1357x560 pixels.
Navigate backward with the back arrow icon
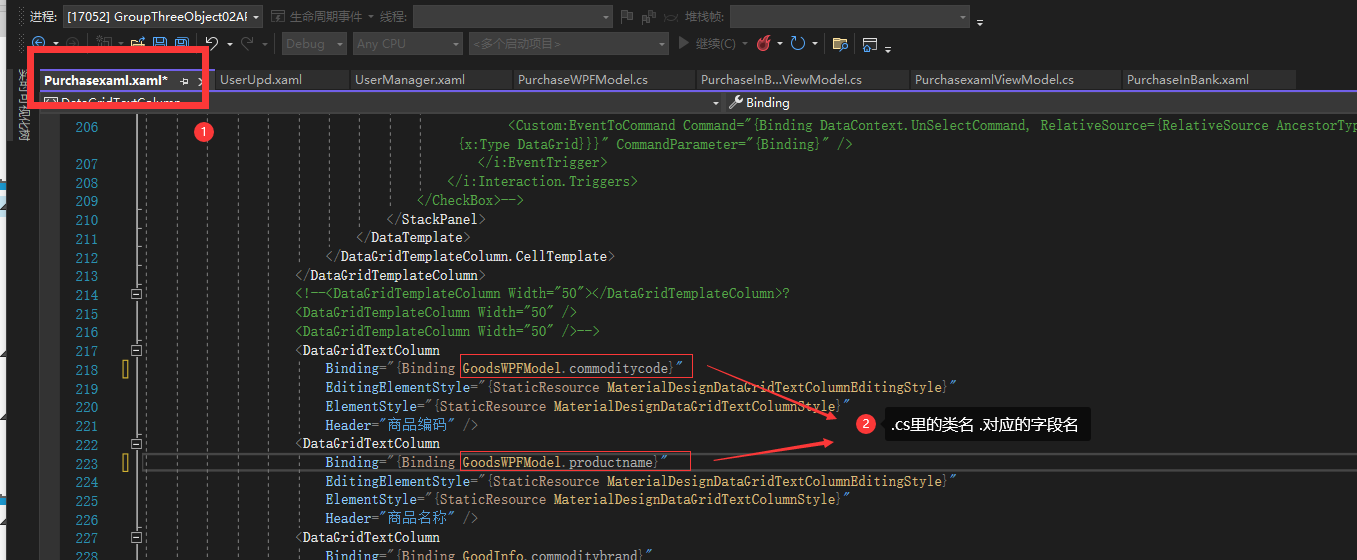[x=39, y=44]
